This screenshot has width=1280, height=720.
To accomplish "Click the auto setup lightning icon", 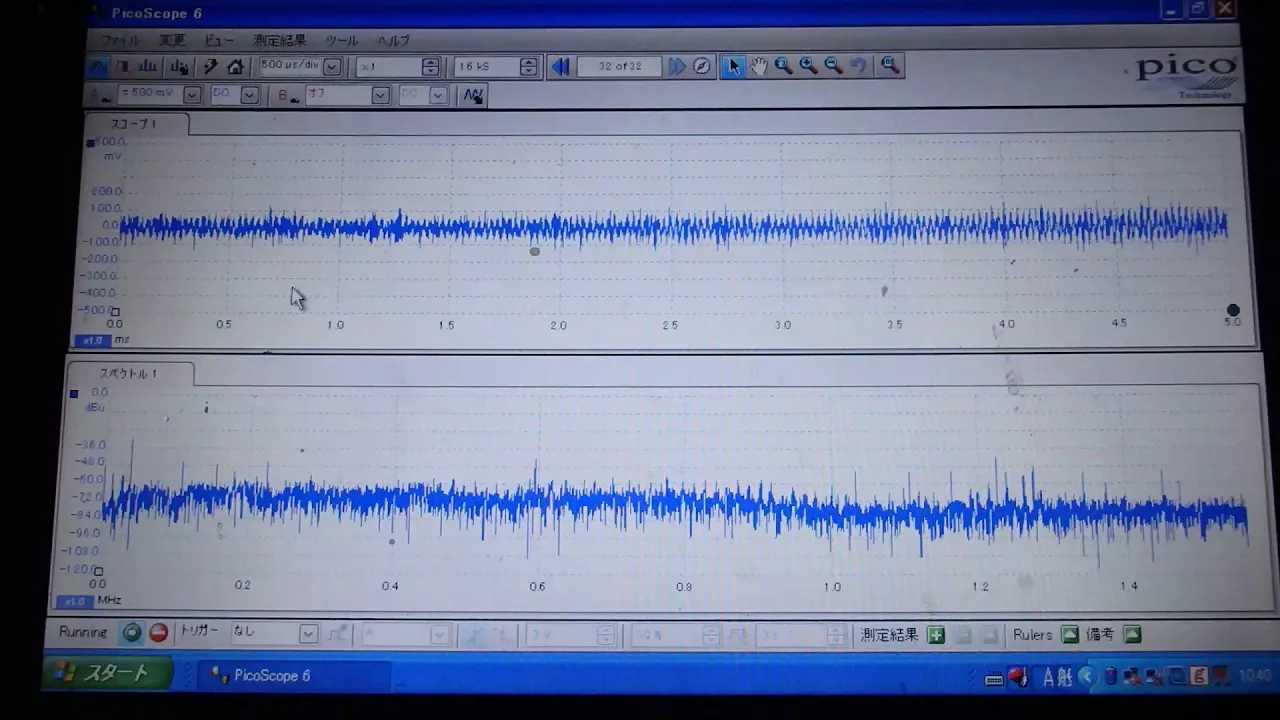I will pyautogui.click(x=211, y=67).
